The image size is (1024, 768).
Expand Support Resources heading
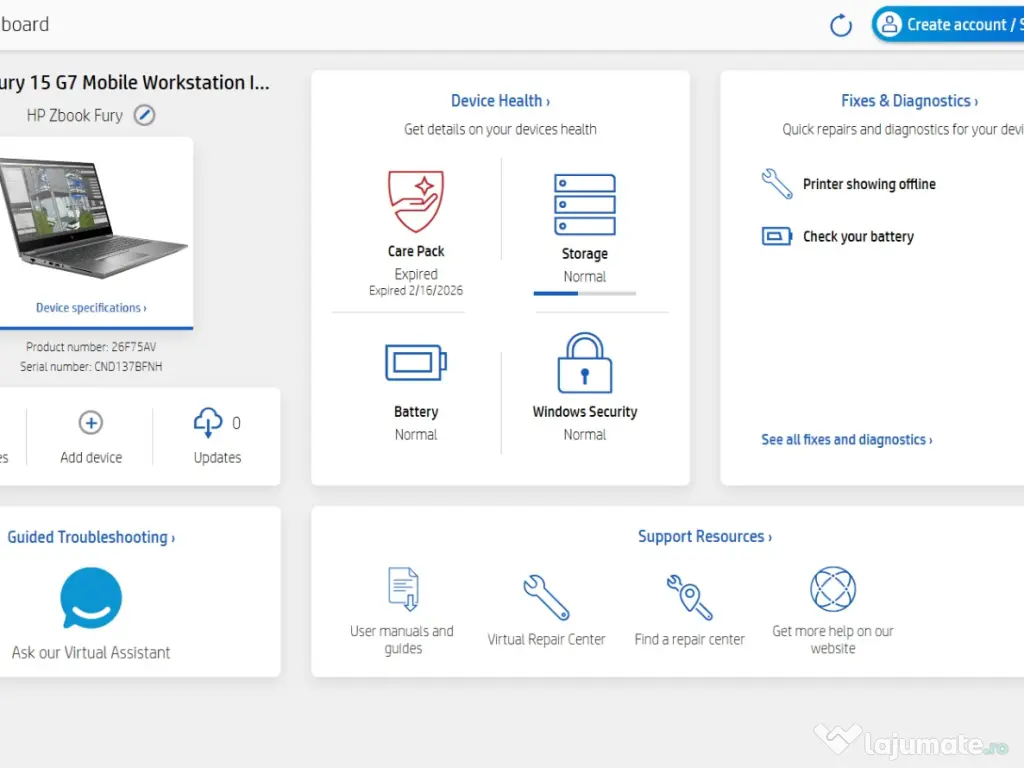704,537
